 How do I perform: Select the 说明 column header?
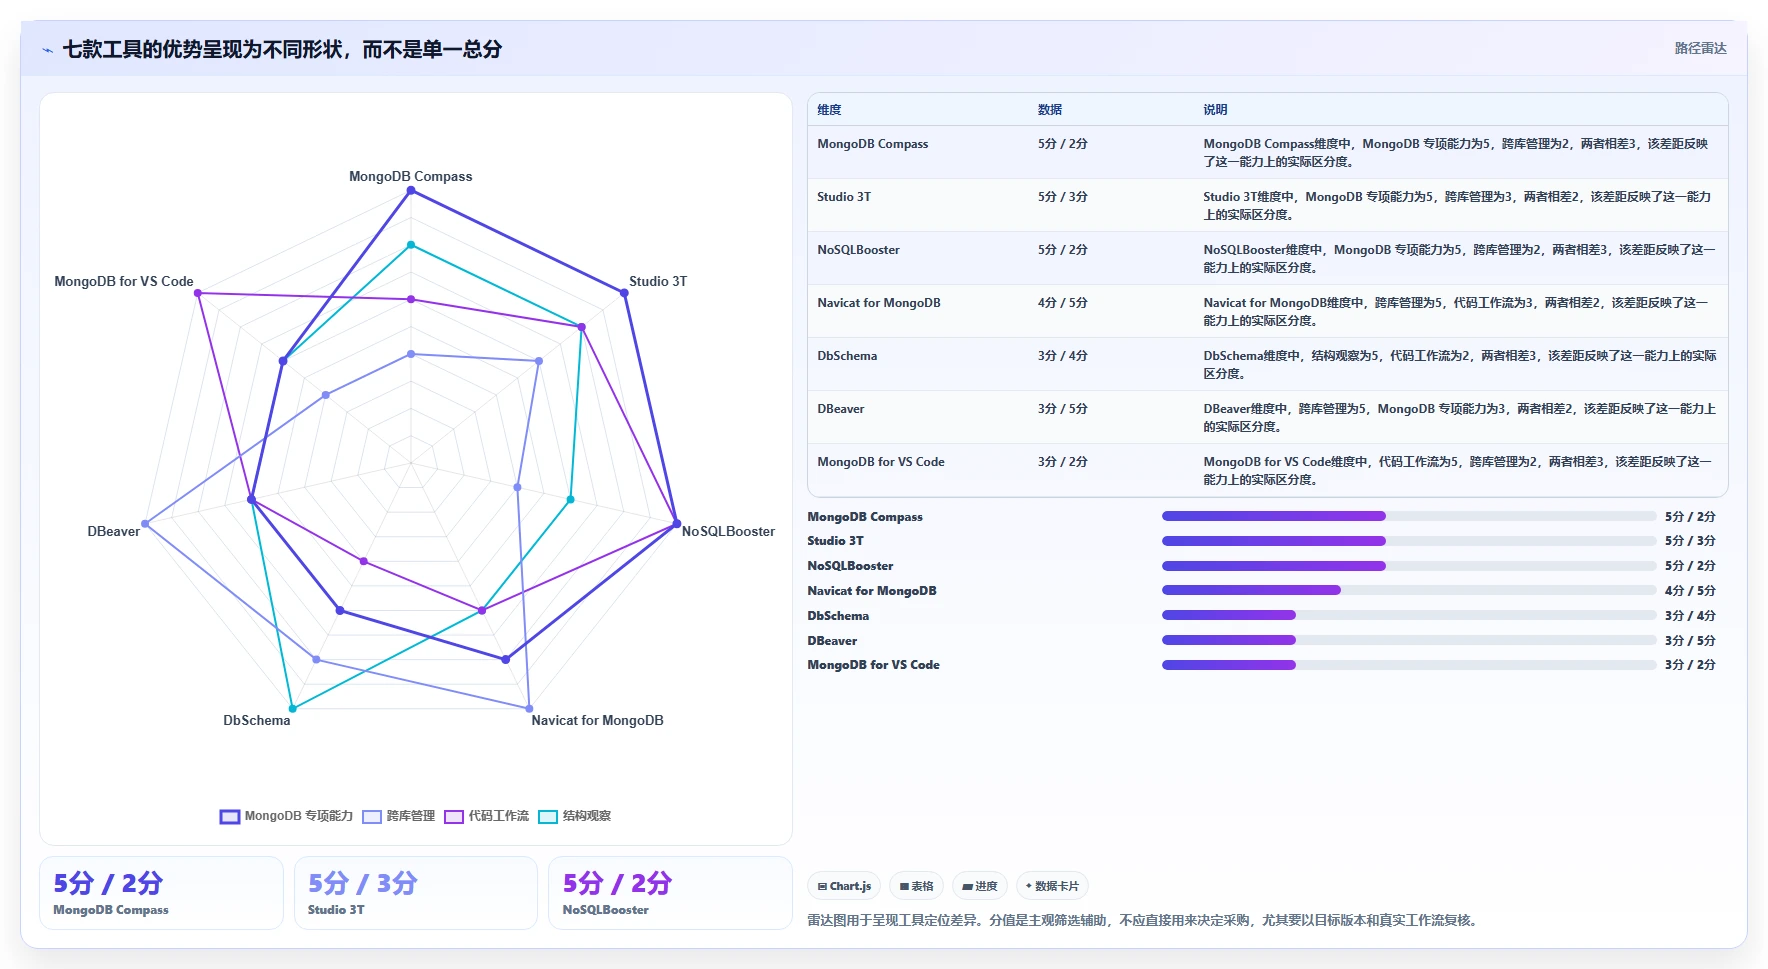pyautogui.click(x=1215, y=110)
